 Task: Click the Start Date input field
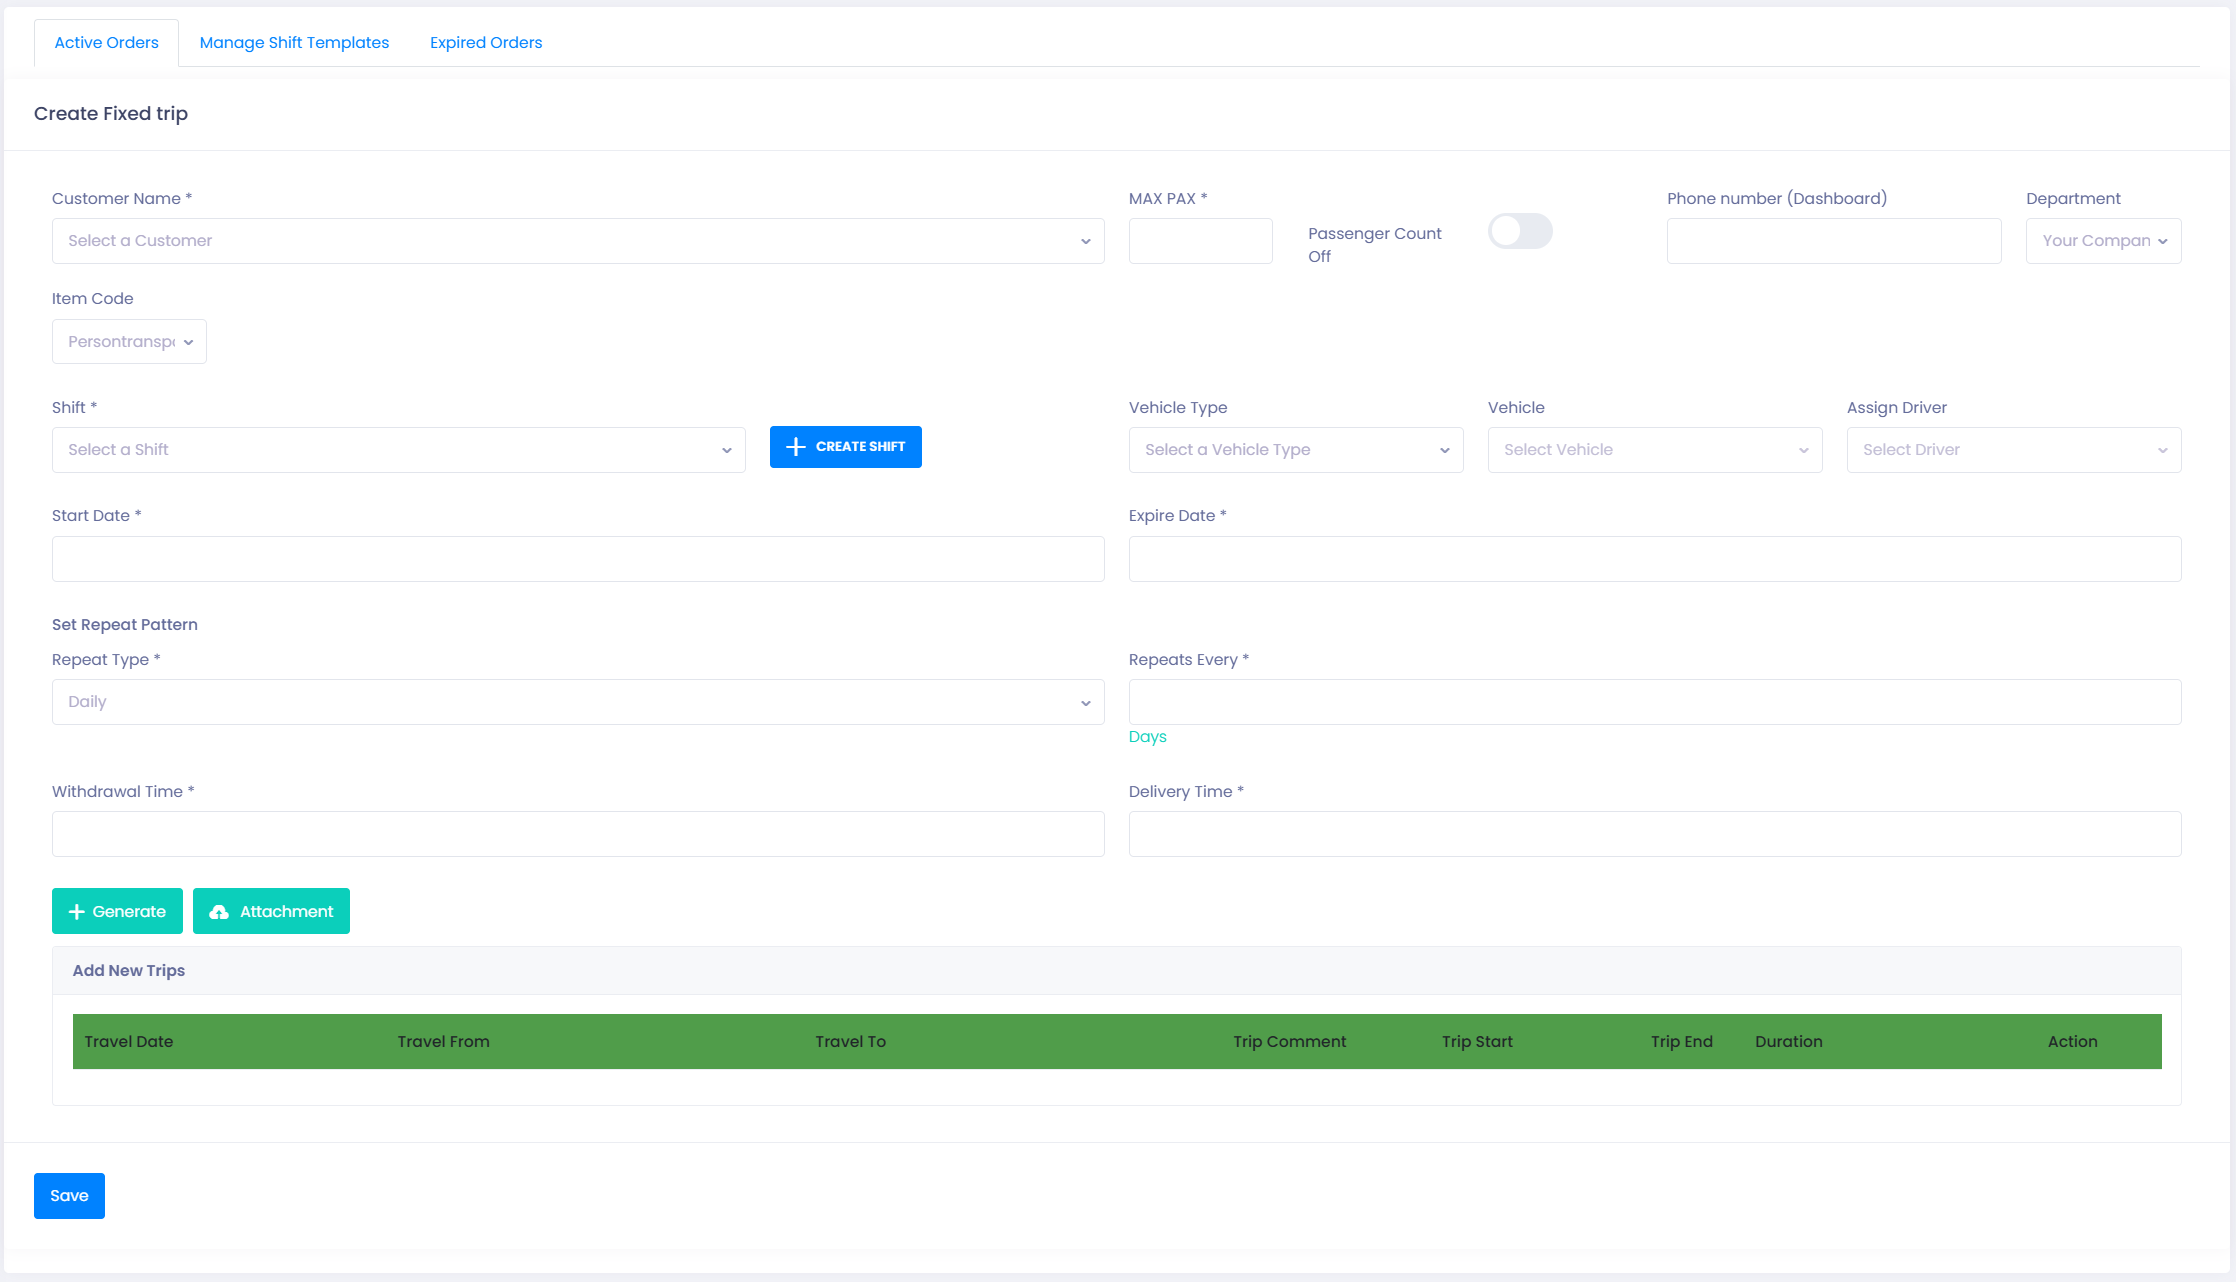[577, 559]
